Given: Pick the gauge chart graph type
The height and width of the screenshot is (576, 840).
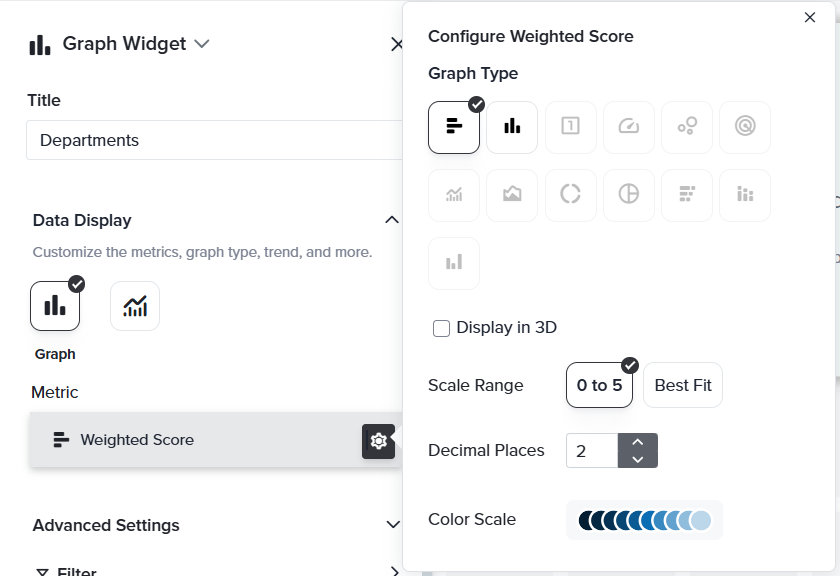Looking at the screenshot, I should (628, 127).
